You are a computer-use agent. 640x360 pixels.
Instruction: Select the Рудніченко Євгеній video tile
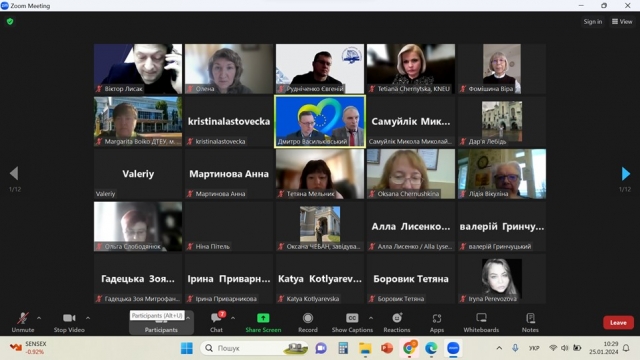coord(320,69)
